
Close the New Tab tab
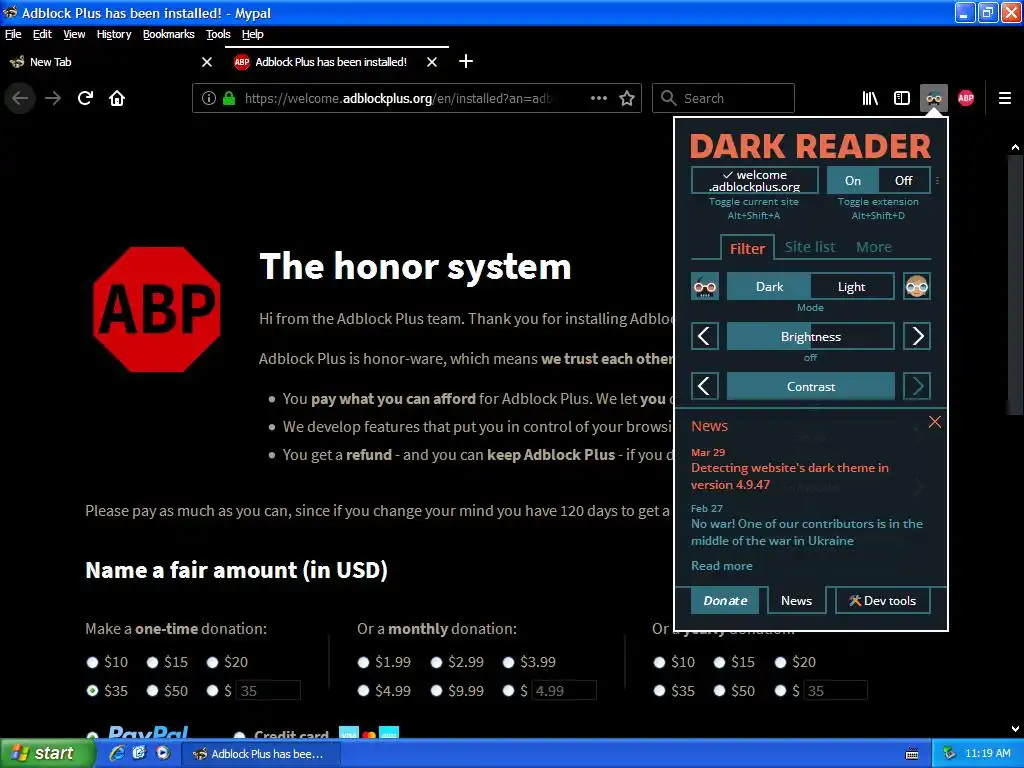pos(206,62)
